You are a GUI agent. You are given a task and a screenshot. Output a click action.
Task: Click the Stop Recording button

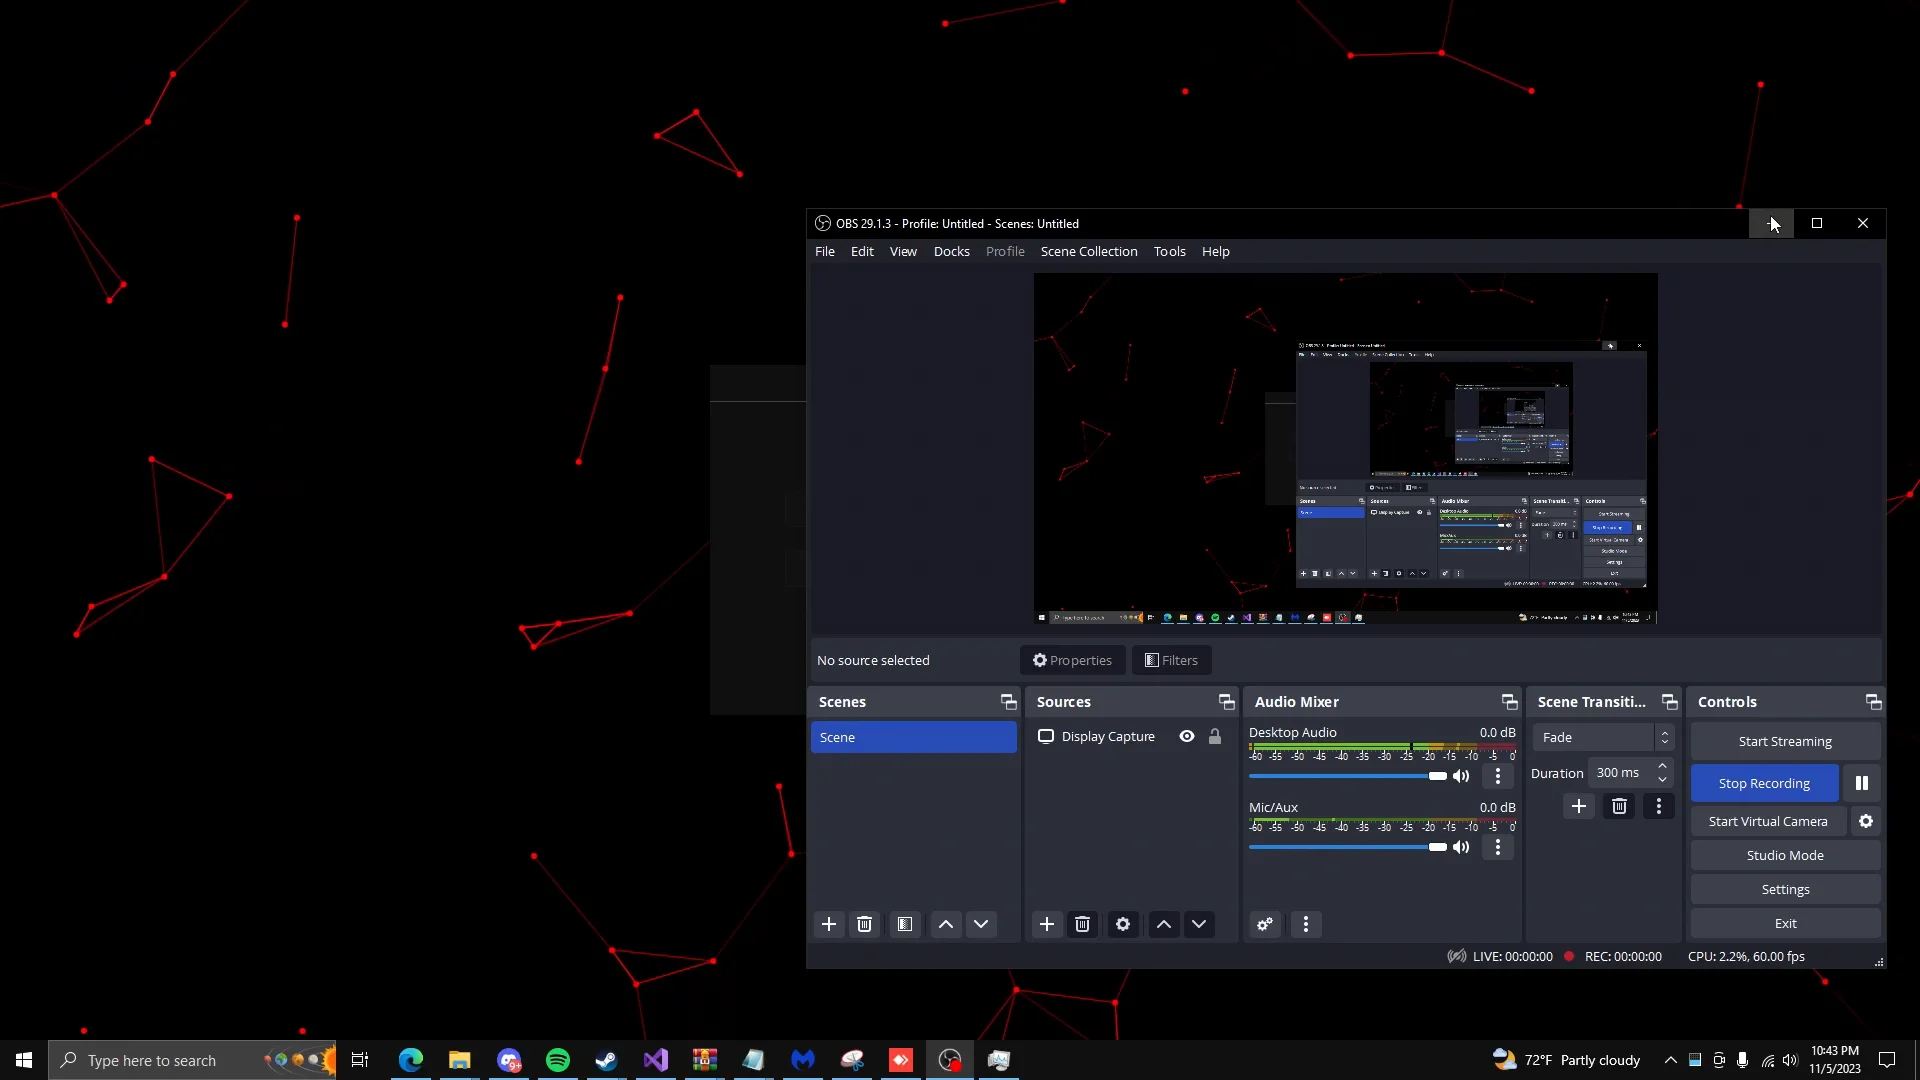pos(1763,783)
